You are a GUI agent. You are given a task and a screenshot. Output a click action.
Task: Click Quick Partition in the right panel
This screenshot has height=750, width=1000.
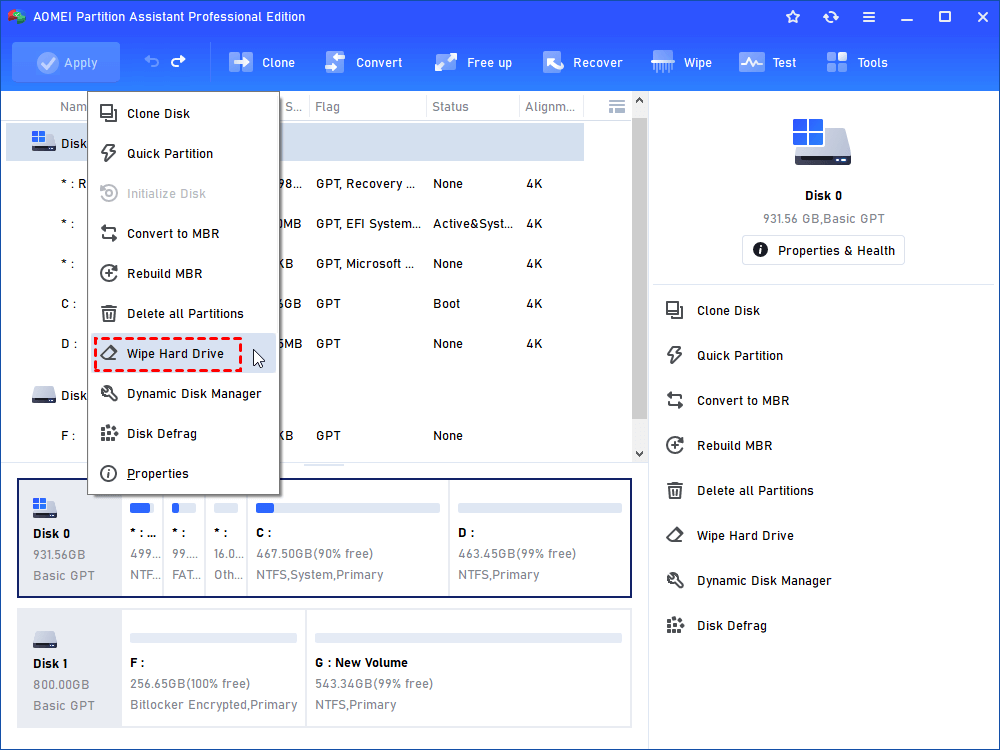740,356
